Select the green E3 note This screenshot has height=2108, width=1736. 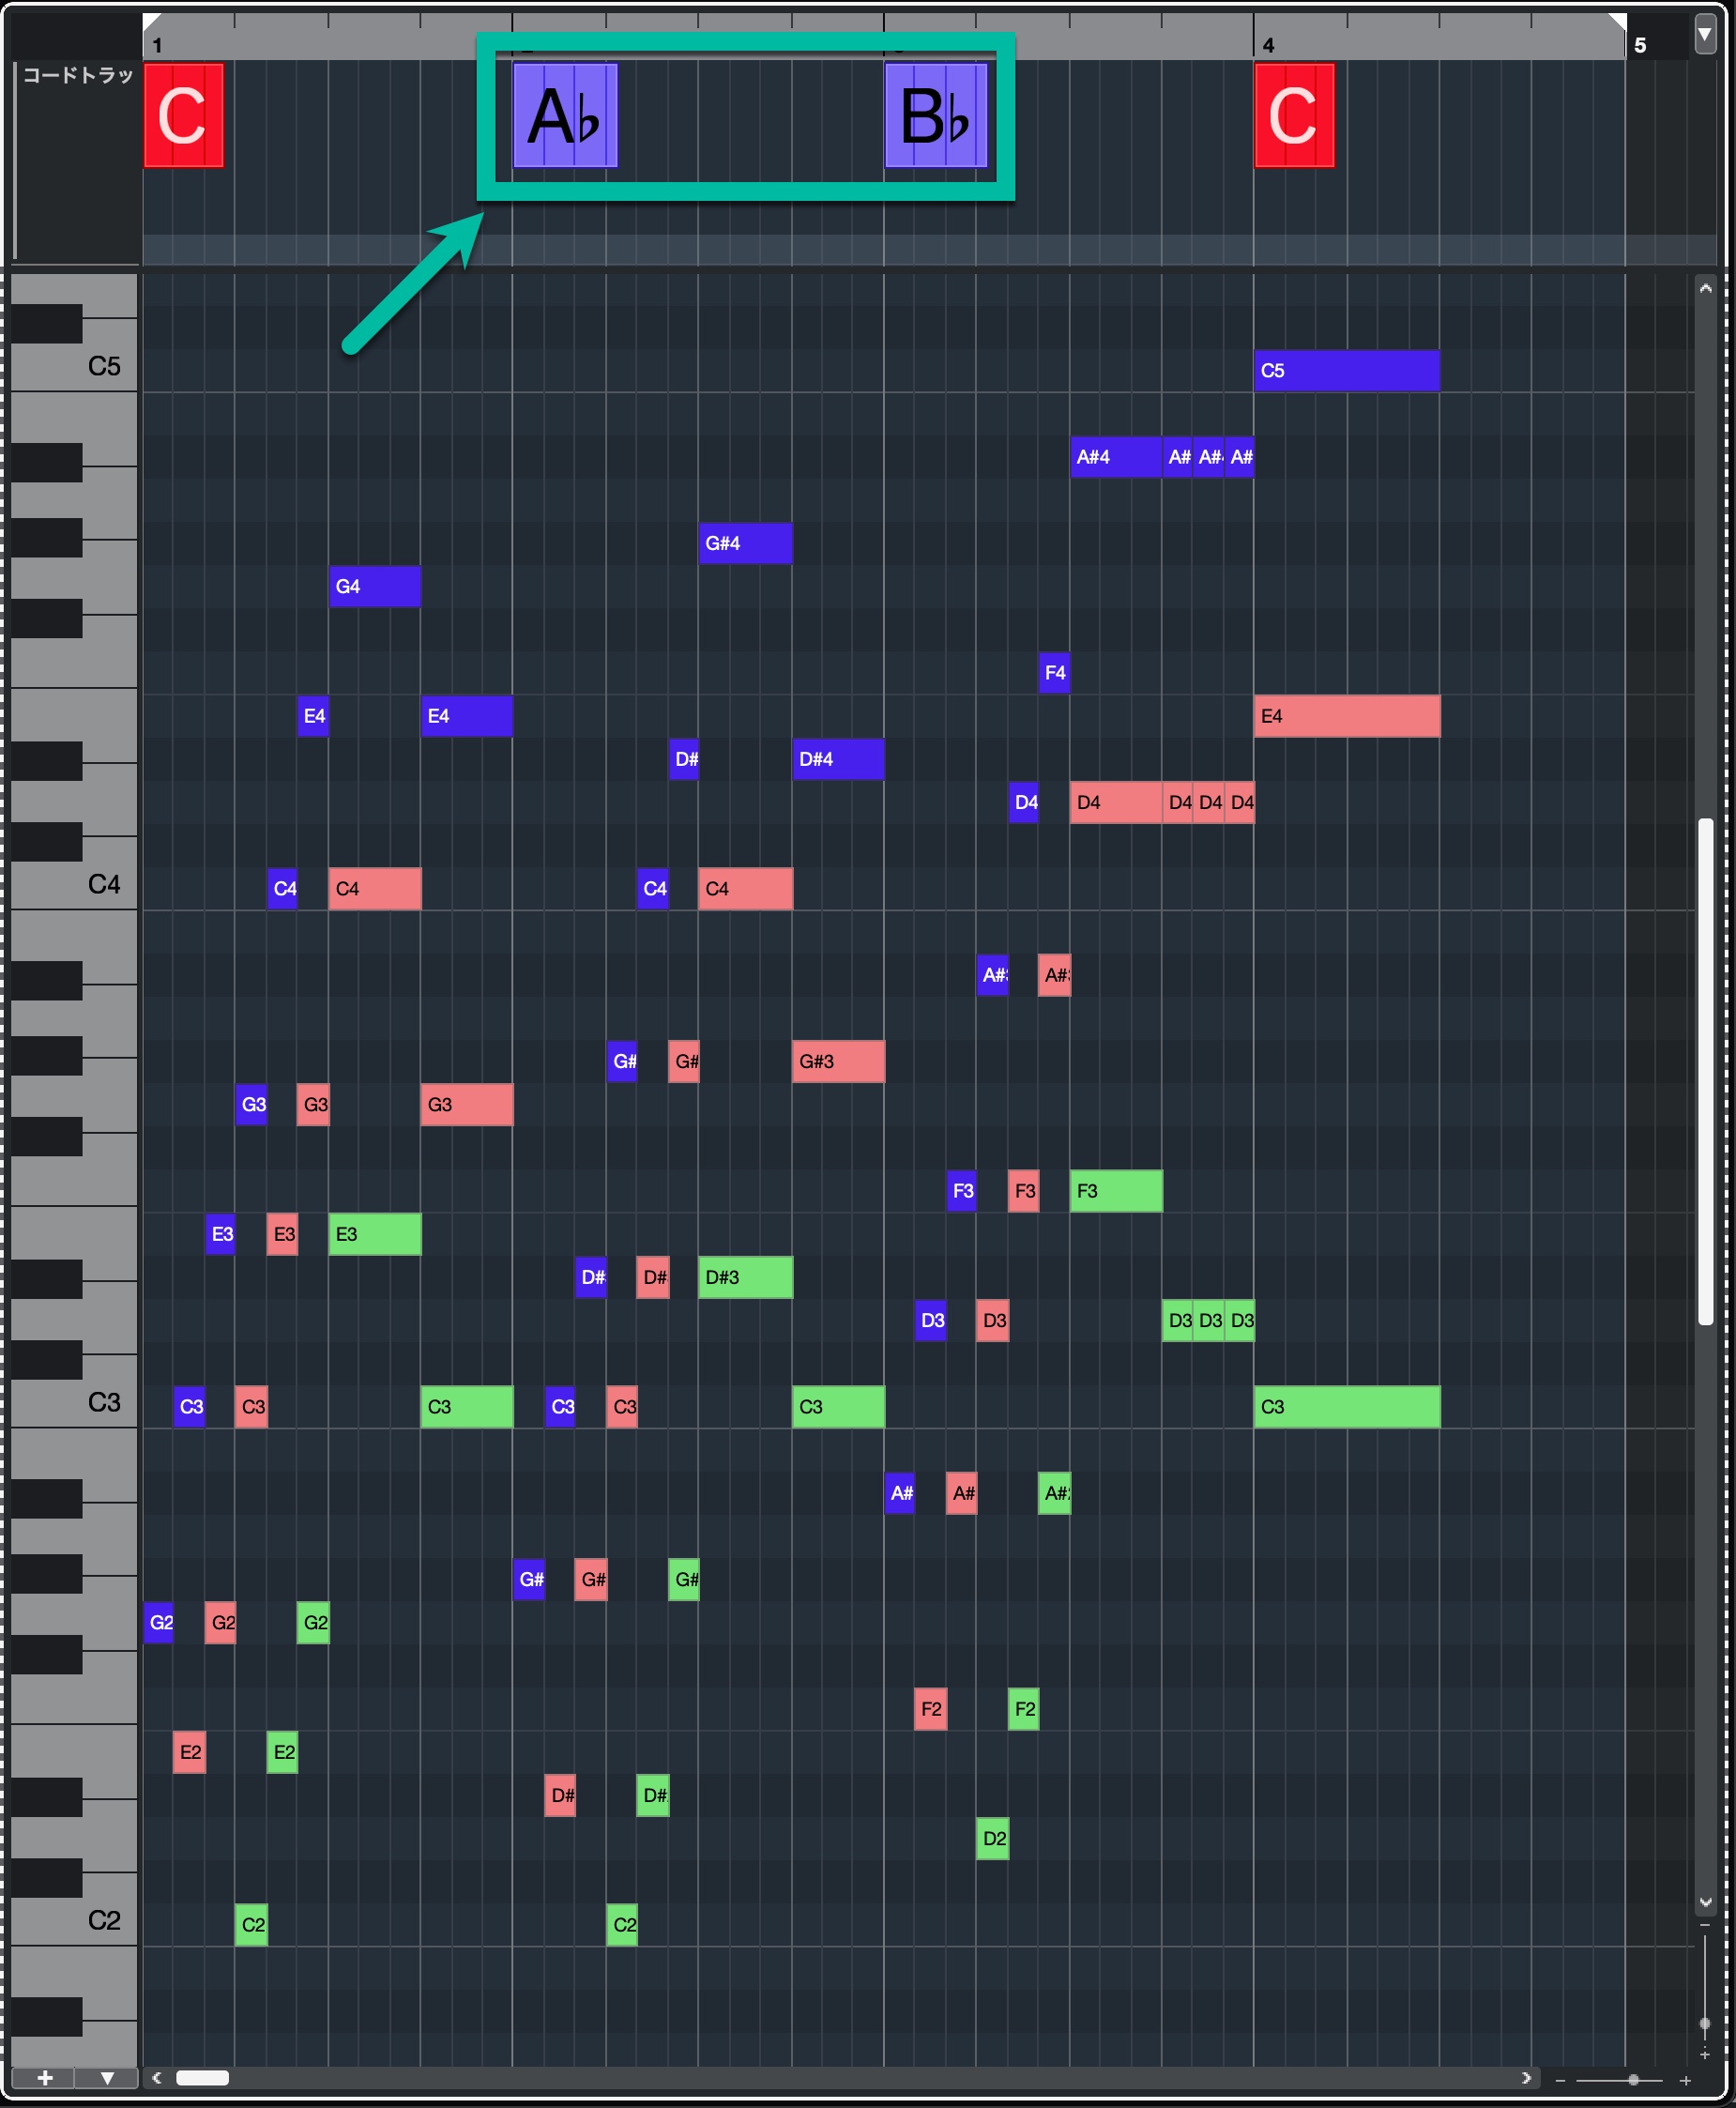pos(375,1234)
